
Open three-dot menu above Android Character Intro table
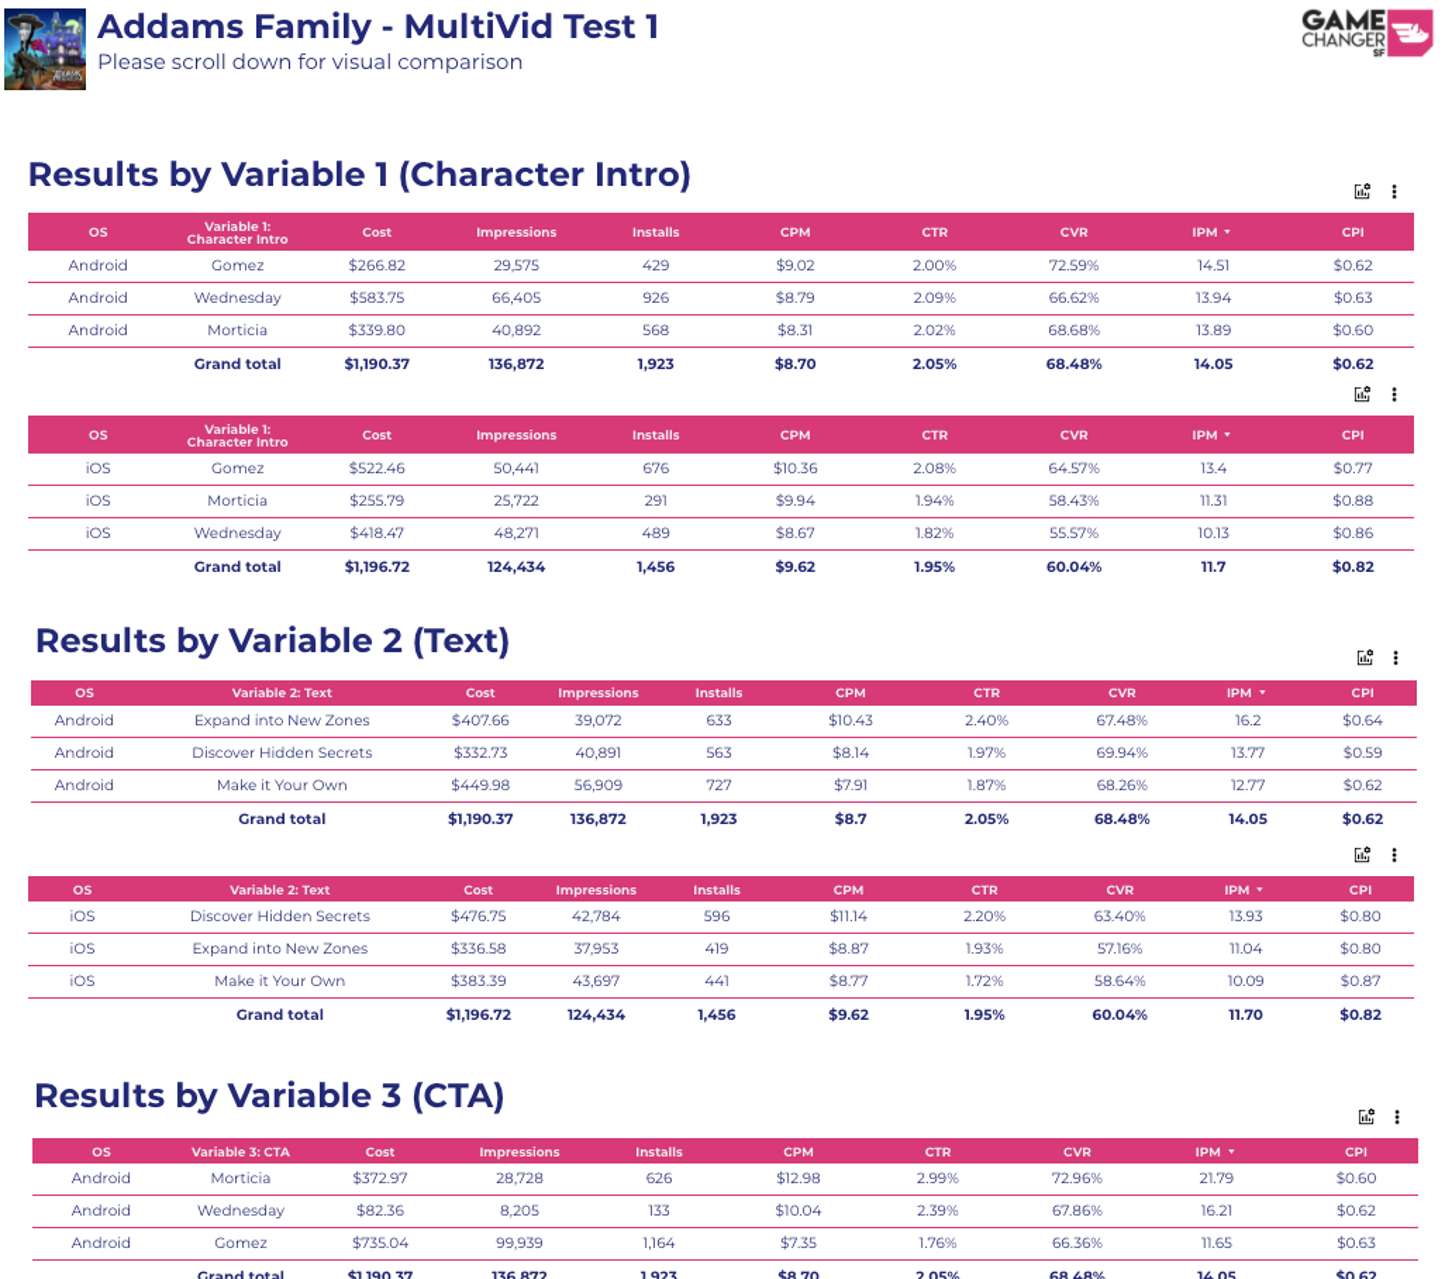1394,191
